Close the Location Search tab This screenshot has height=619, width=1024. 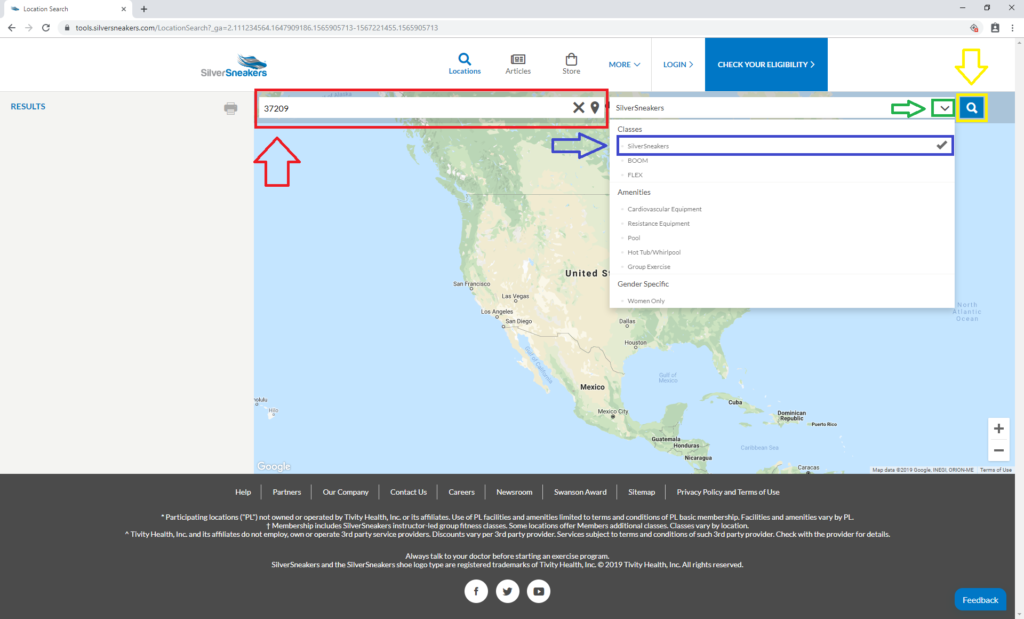[123, 9]
